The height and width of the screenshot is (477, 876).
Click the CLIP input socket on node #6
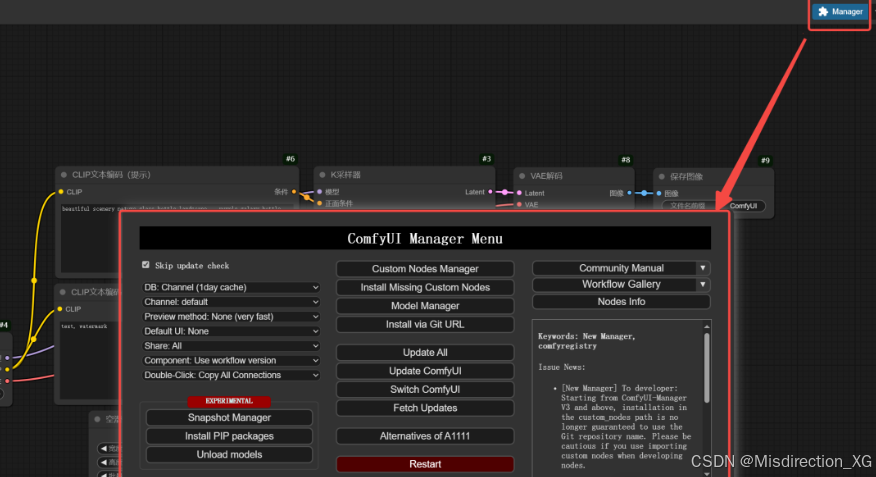tap(61, 192)
